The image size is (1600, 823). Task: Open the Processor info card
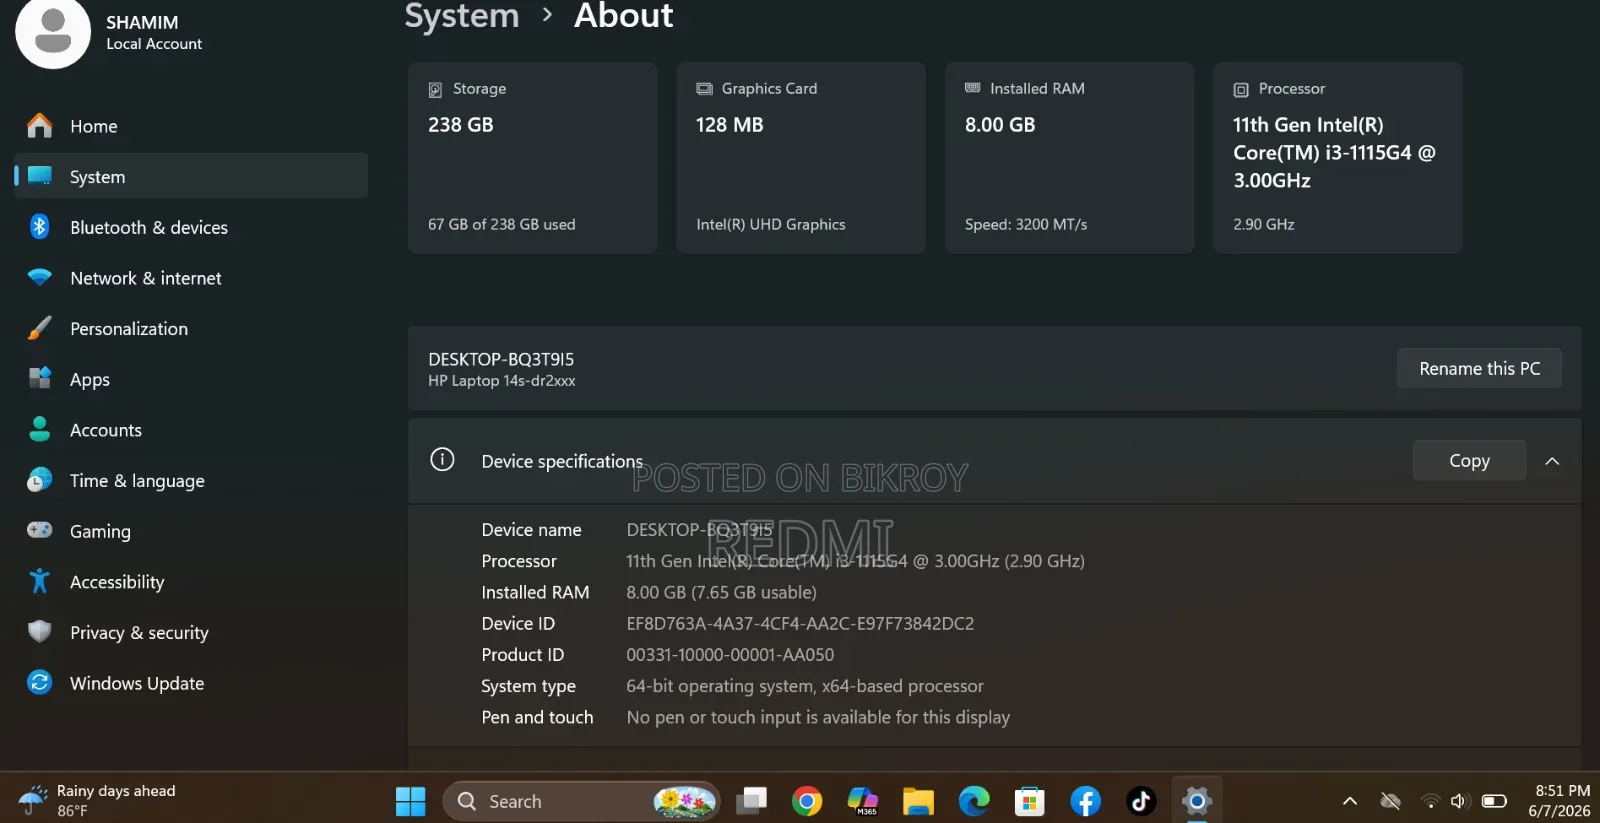pyautogui.click(x=1337, y=158)
